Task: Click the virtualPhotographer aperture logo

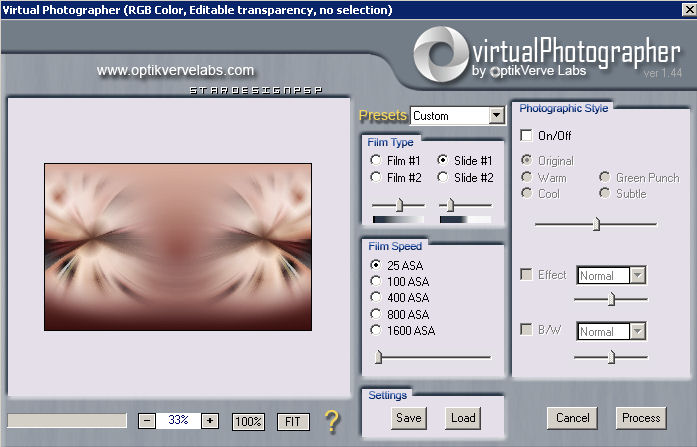Action: 441,54
